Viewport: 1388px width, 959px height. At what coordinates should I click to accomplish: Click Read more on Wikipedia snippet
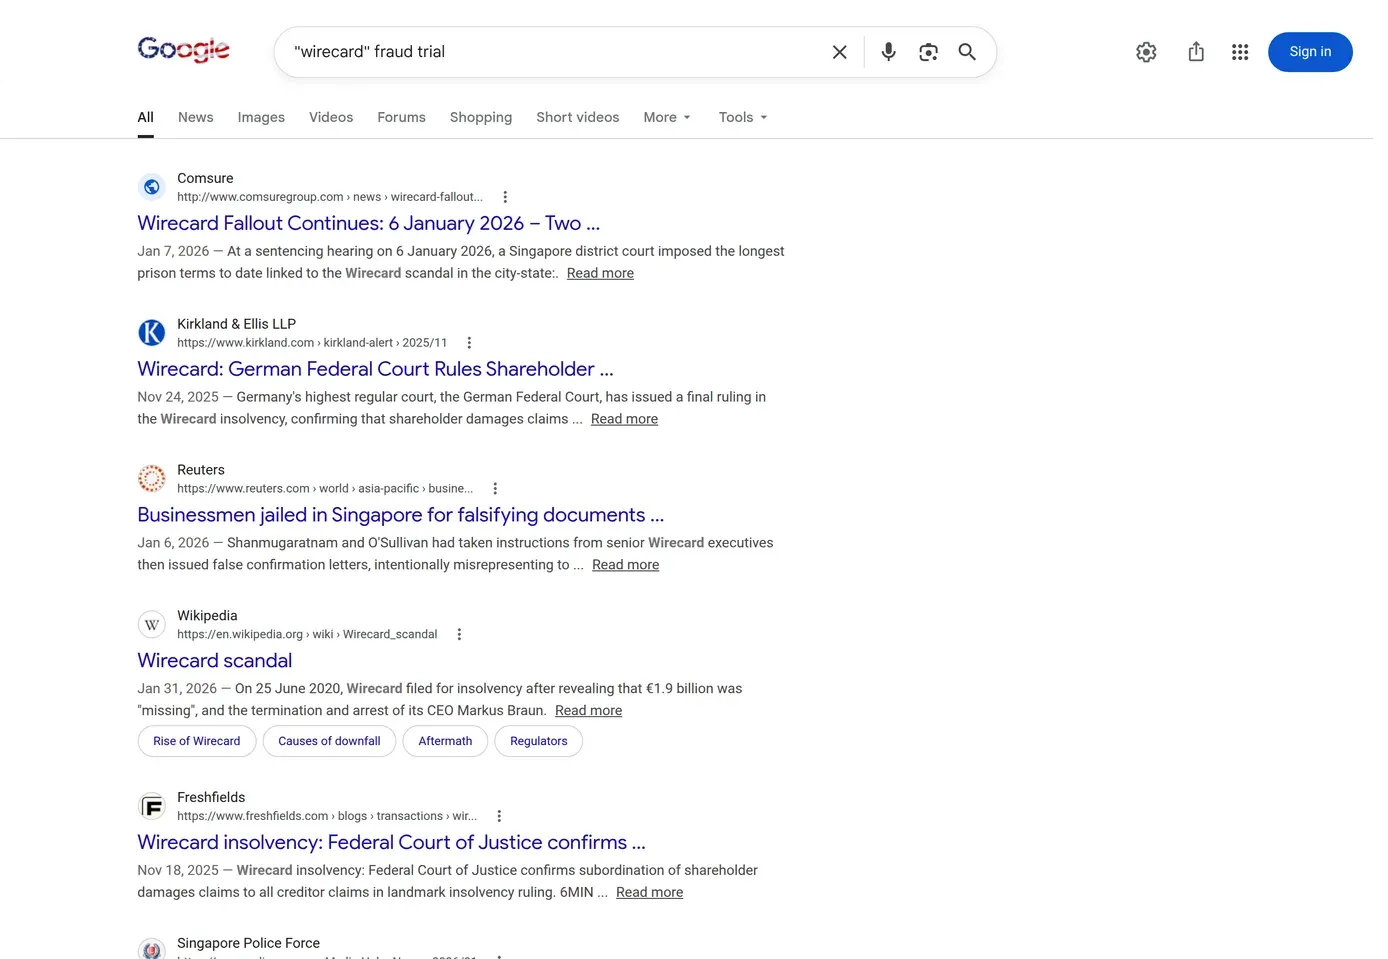588,711
